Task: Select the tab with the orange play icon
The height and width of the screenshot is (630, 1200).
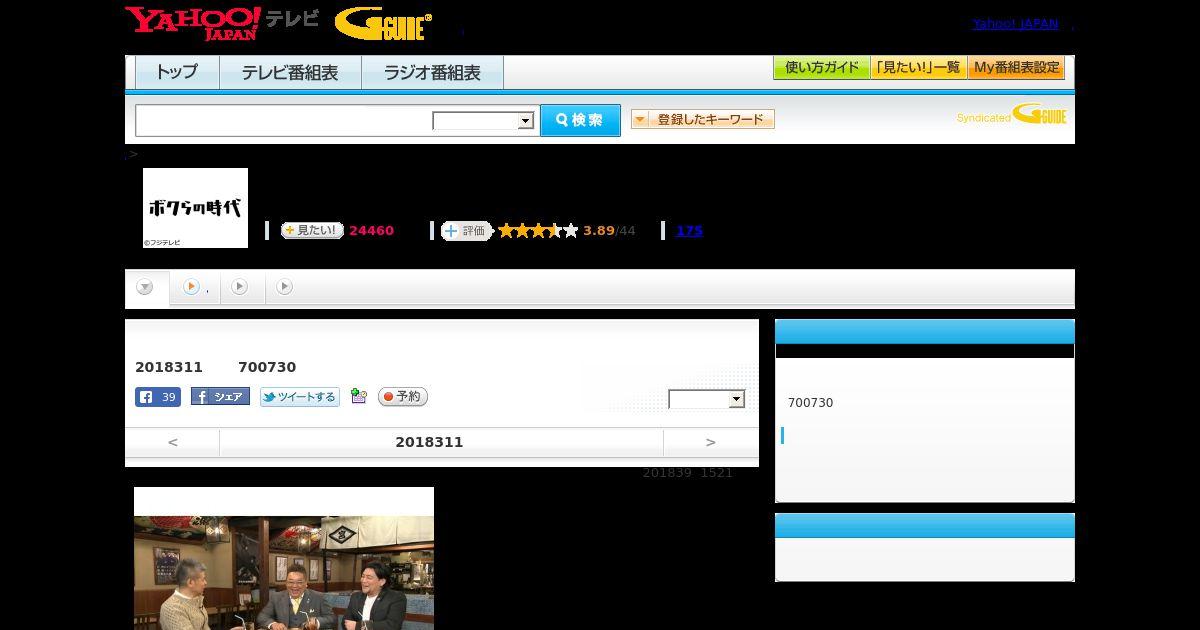Action: pos(195,287)
